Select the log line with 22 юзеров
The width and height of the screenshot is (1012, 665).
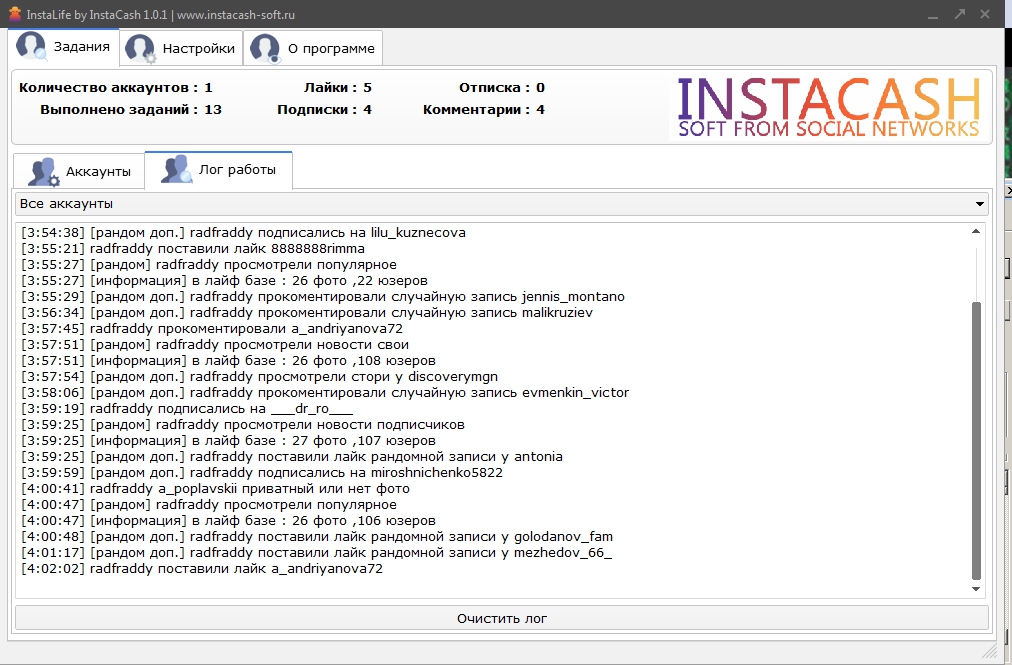coord(224,281)
